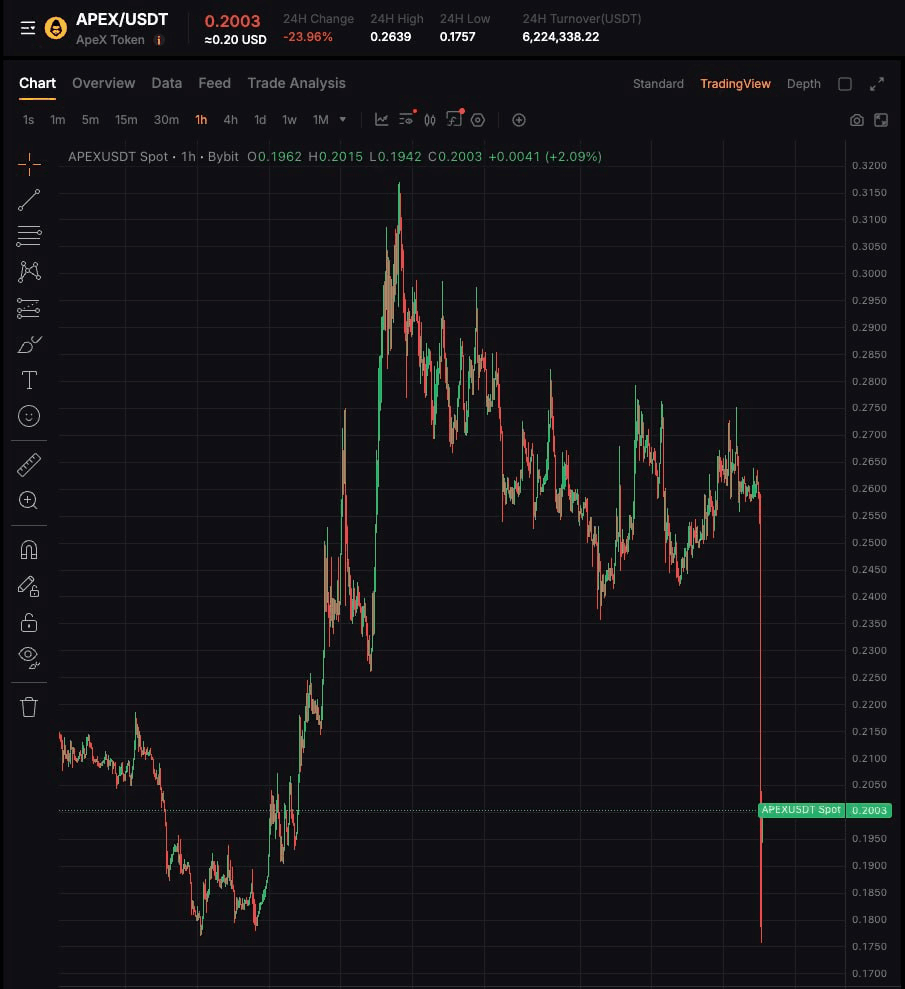Open the Fibonacci retracement tool
The height and width of the screenshot is (989, 905).
[29, 236]
